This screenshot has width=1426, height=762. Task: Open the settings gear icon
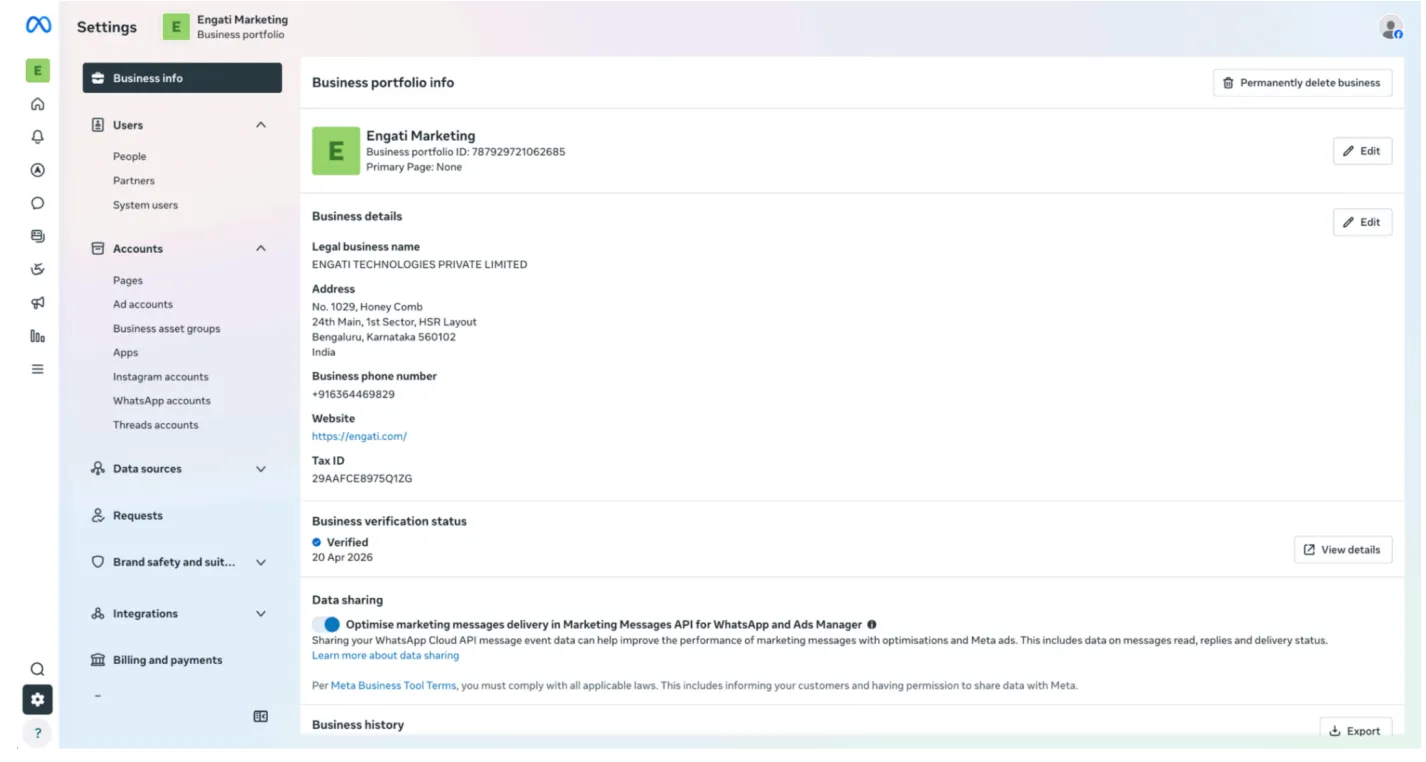click(x=37, y=700)
